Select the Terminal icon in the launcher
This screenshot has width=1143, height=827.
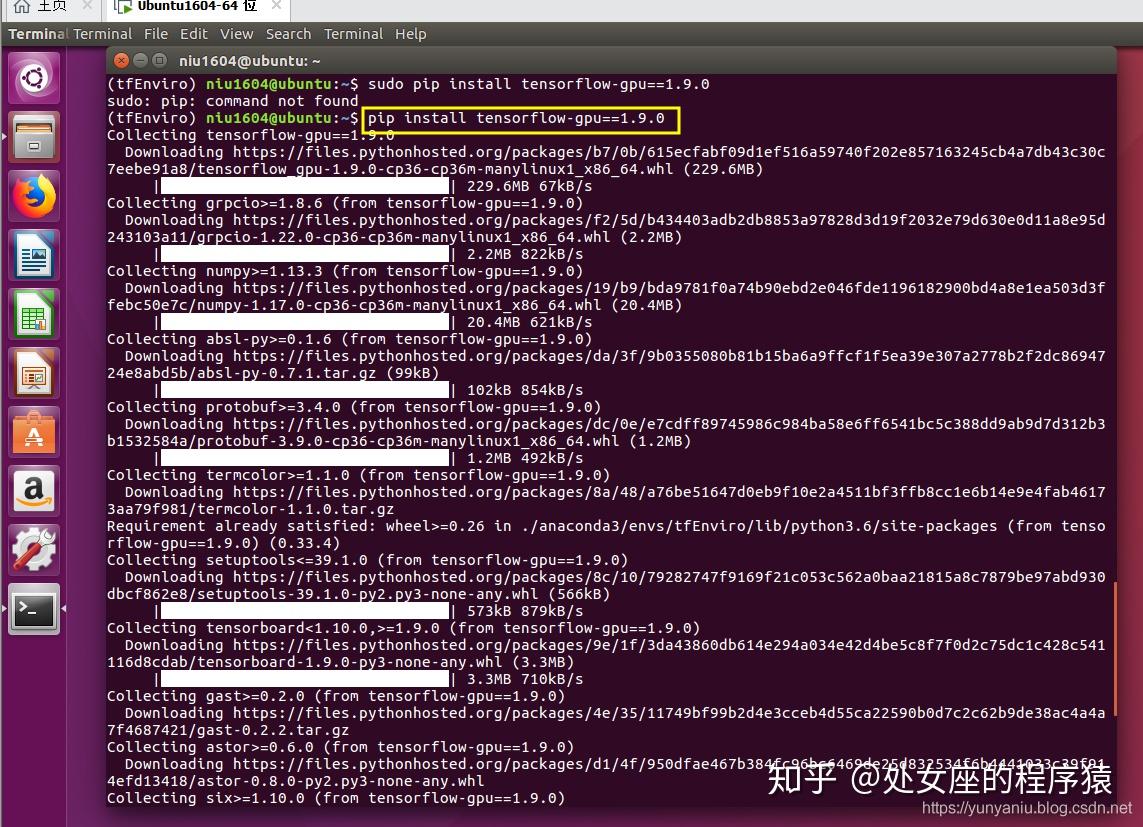[x=34, y=609]
